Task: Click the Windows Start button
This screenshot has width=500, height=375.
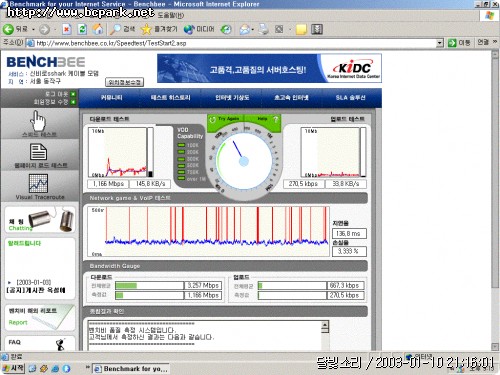Action: click(13, 368)
